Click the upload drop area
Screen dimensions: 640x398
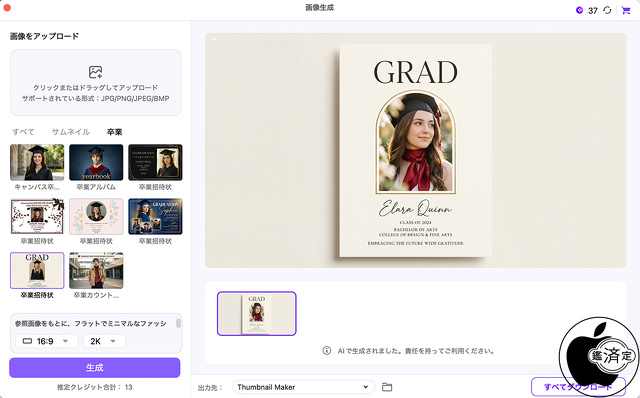click(96, 82)
